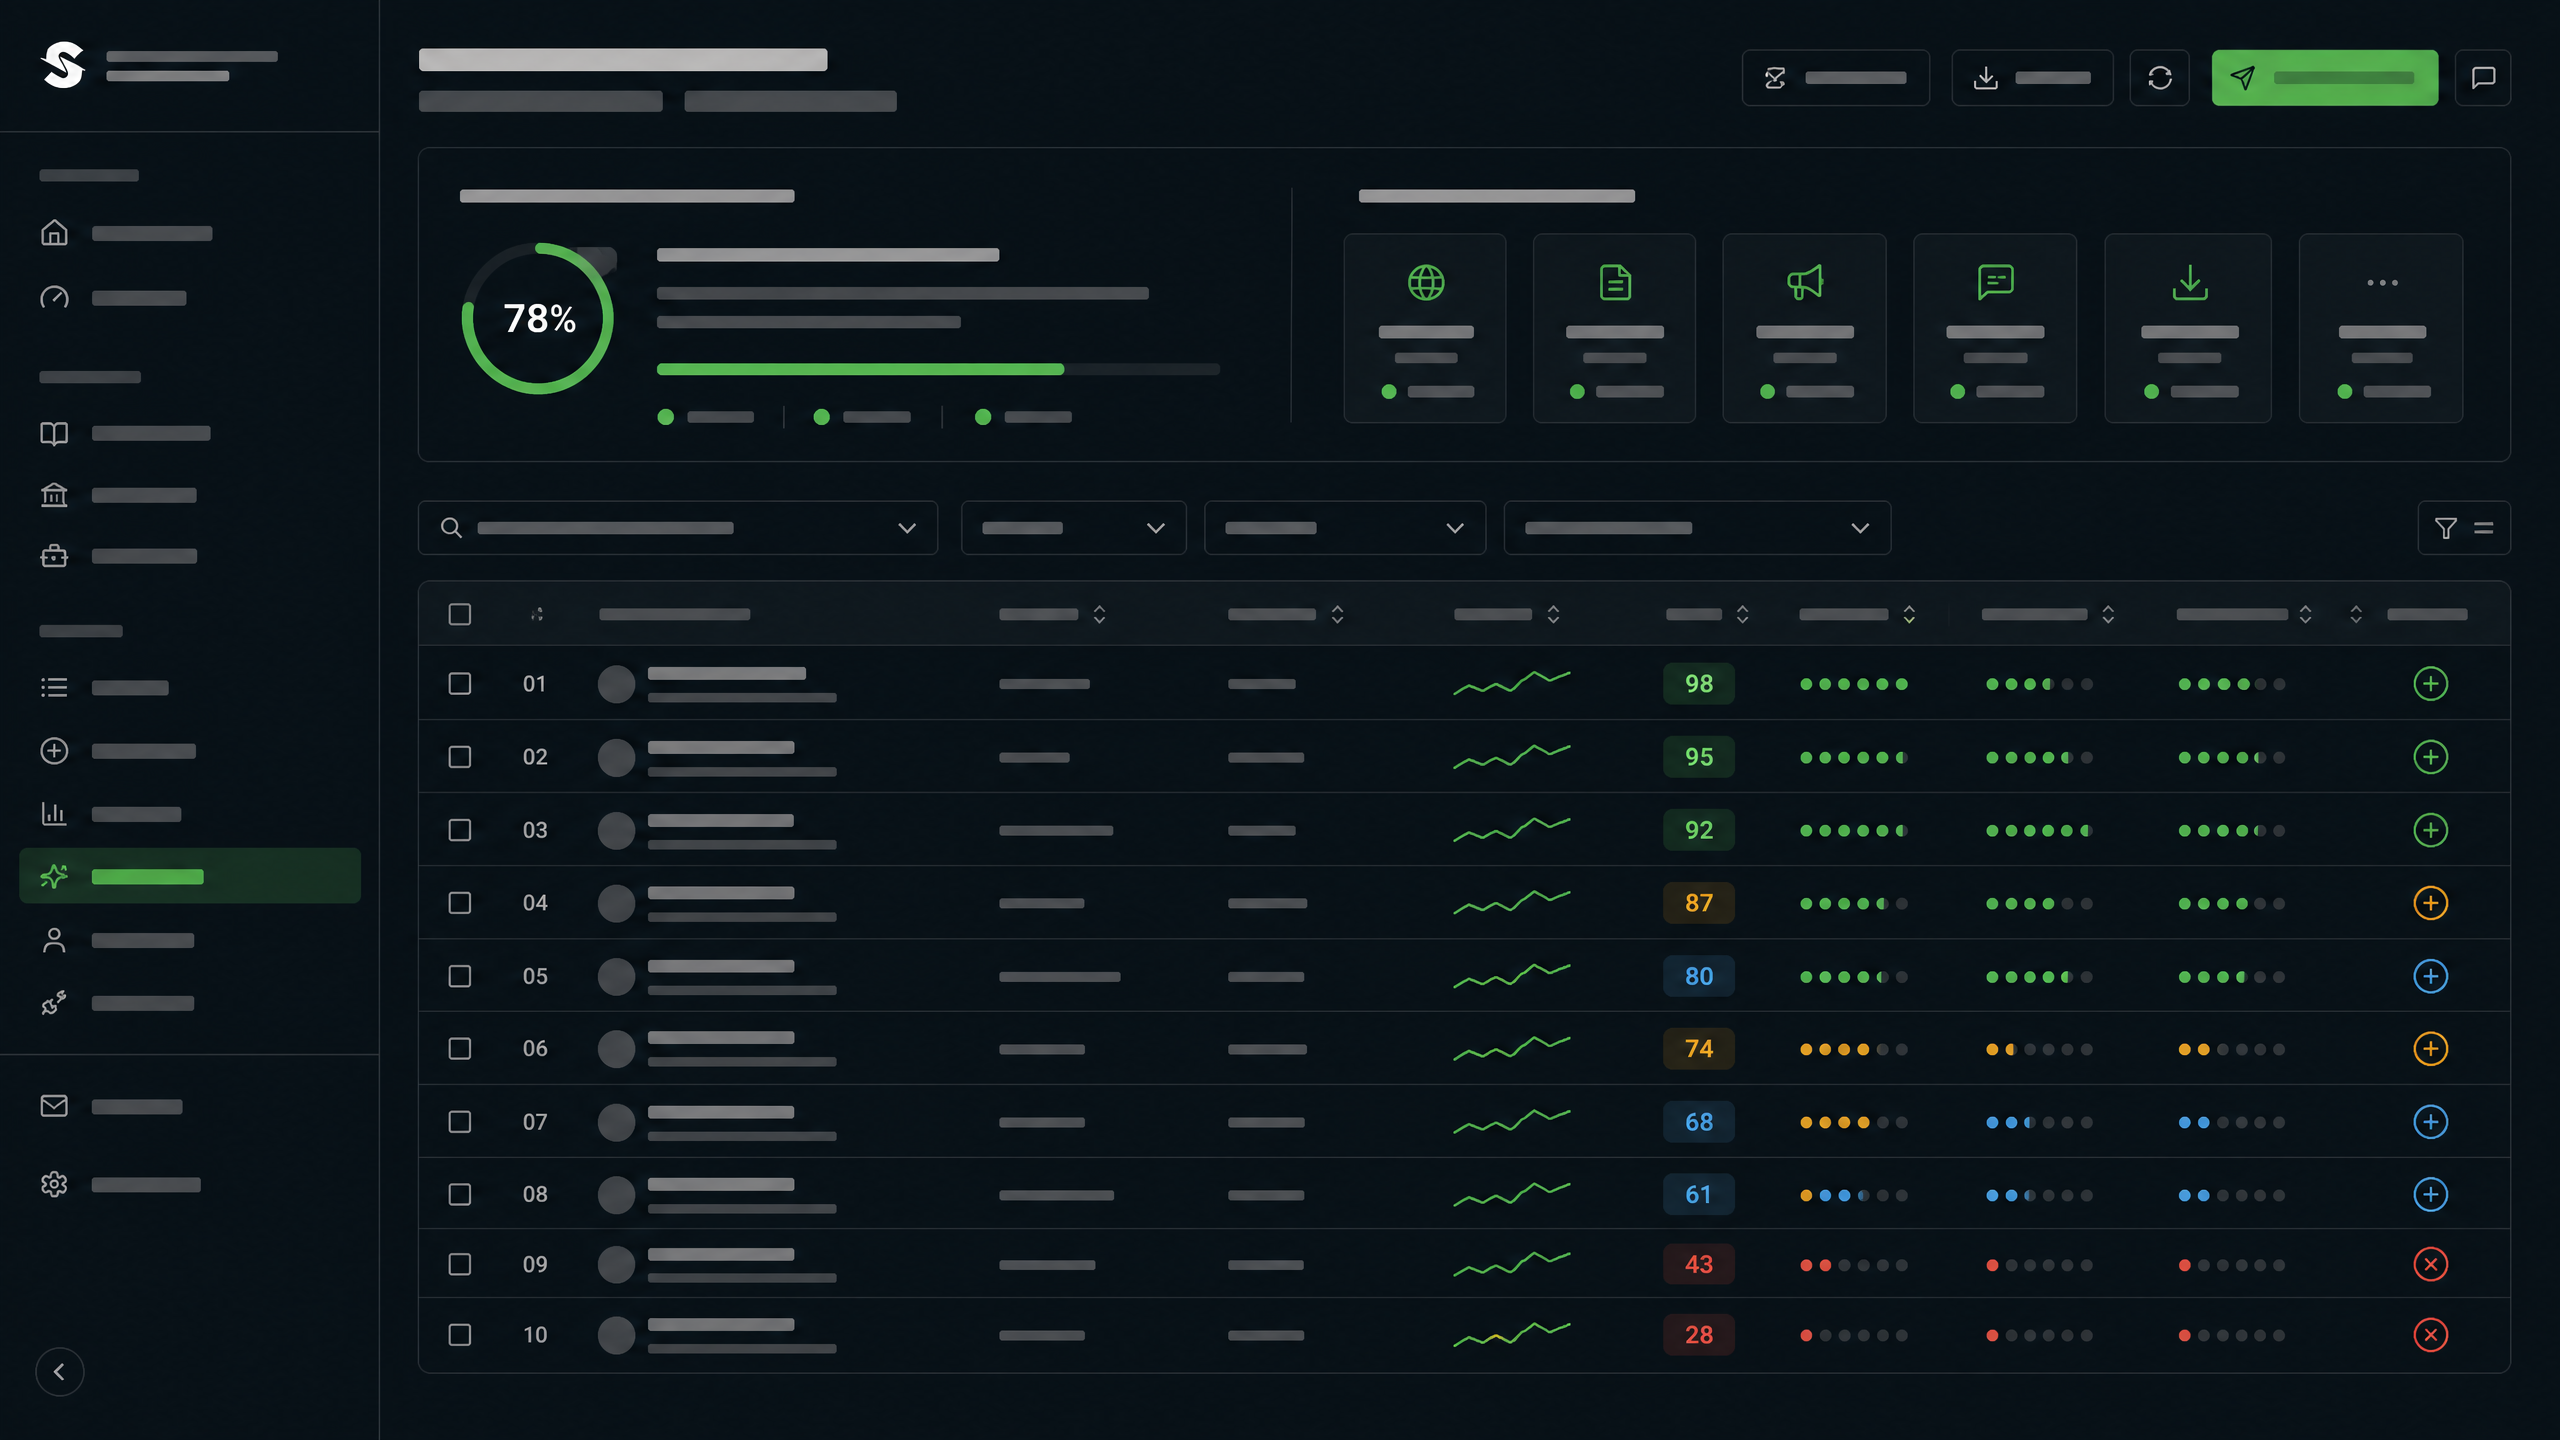Click the avatar on row 06
Screen dimensions: 2560x1440
616,1049
